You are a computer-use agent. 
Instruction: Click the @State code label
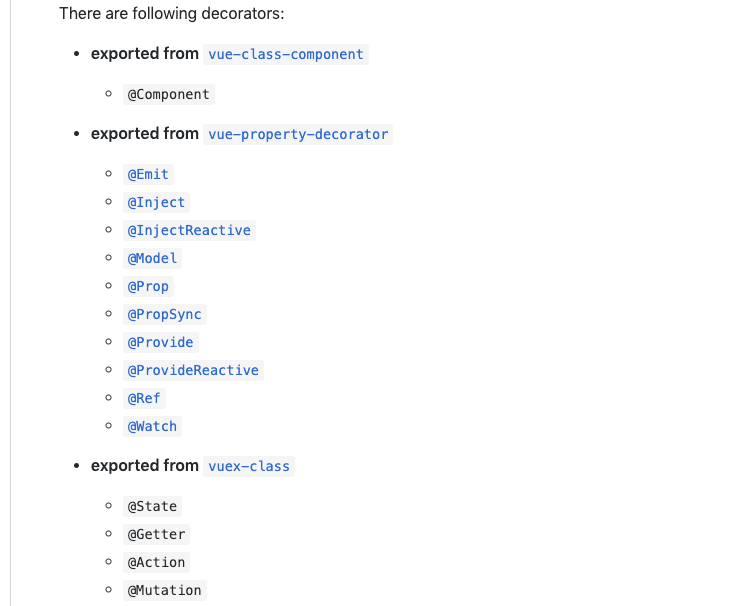152,506
